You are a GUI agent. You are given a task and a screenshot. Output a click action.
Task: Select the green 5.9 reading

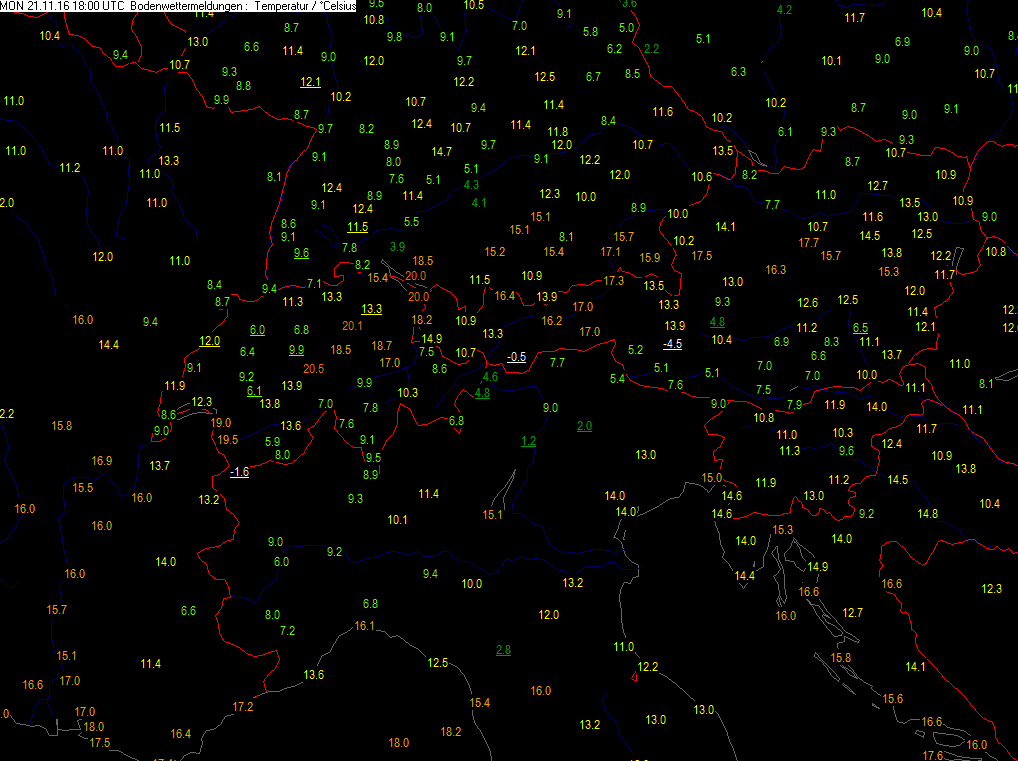coord(273,442)
